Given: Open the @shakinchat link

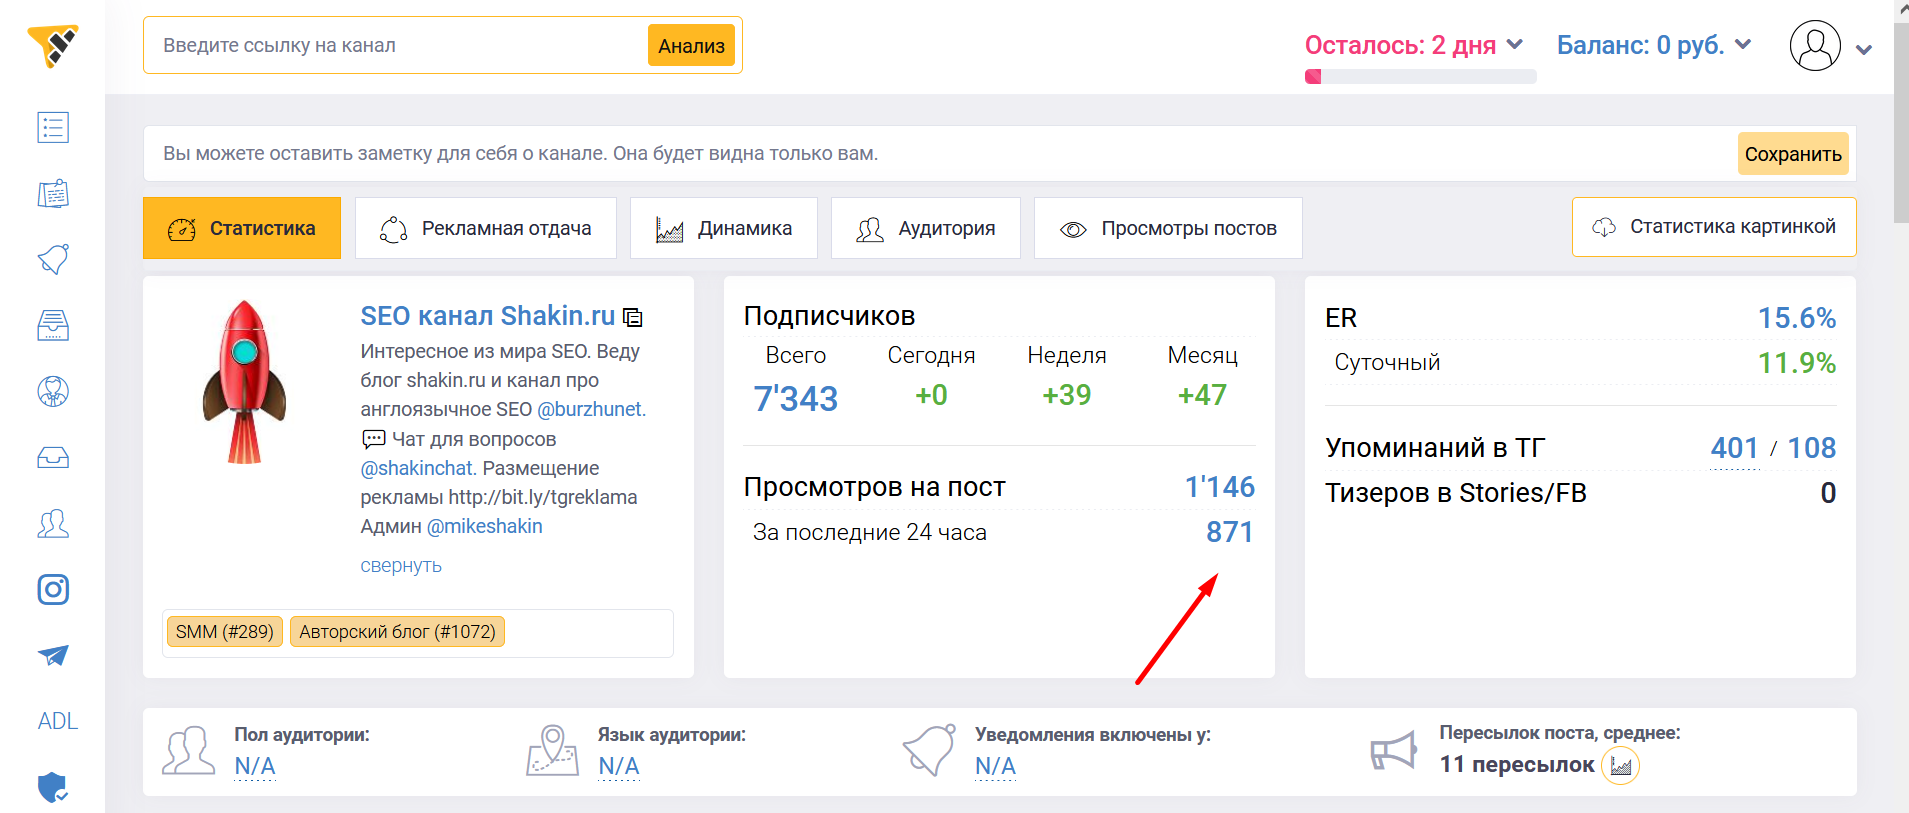Looking at the screenshot, I should 417,468.
